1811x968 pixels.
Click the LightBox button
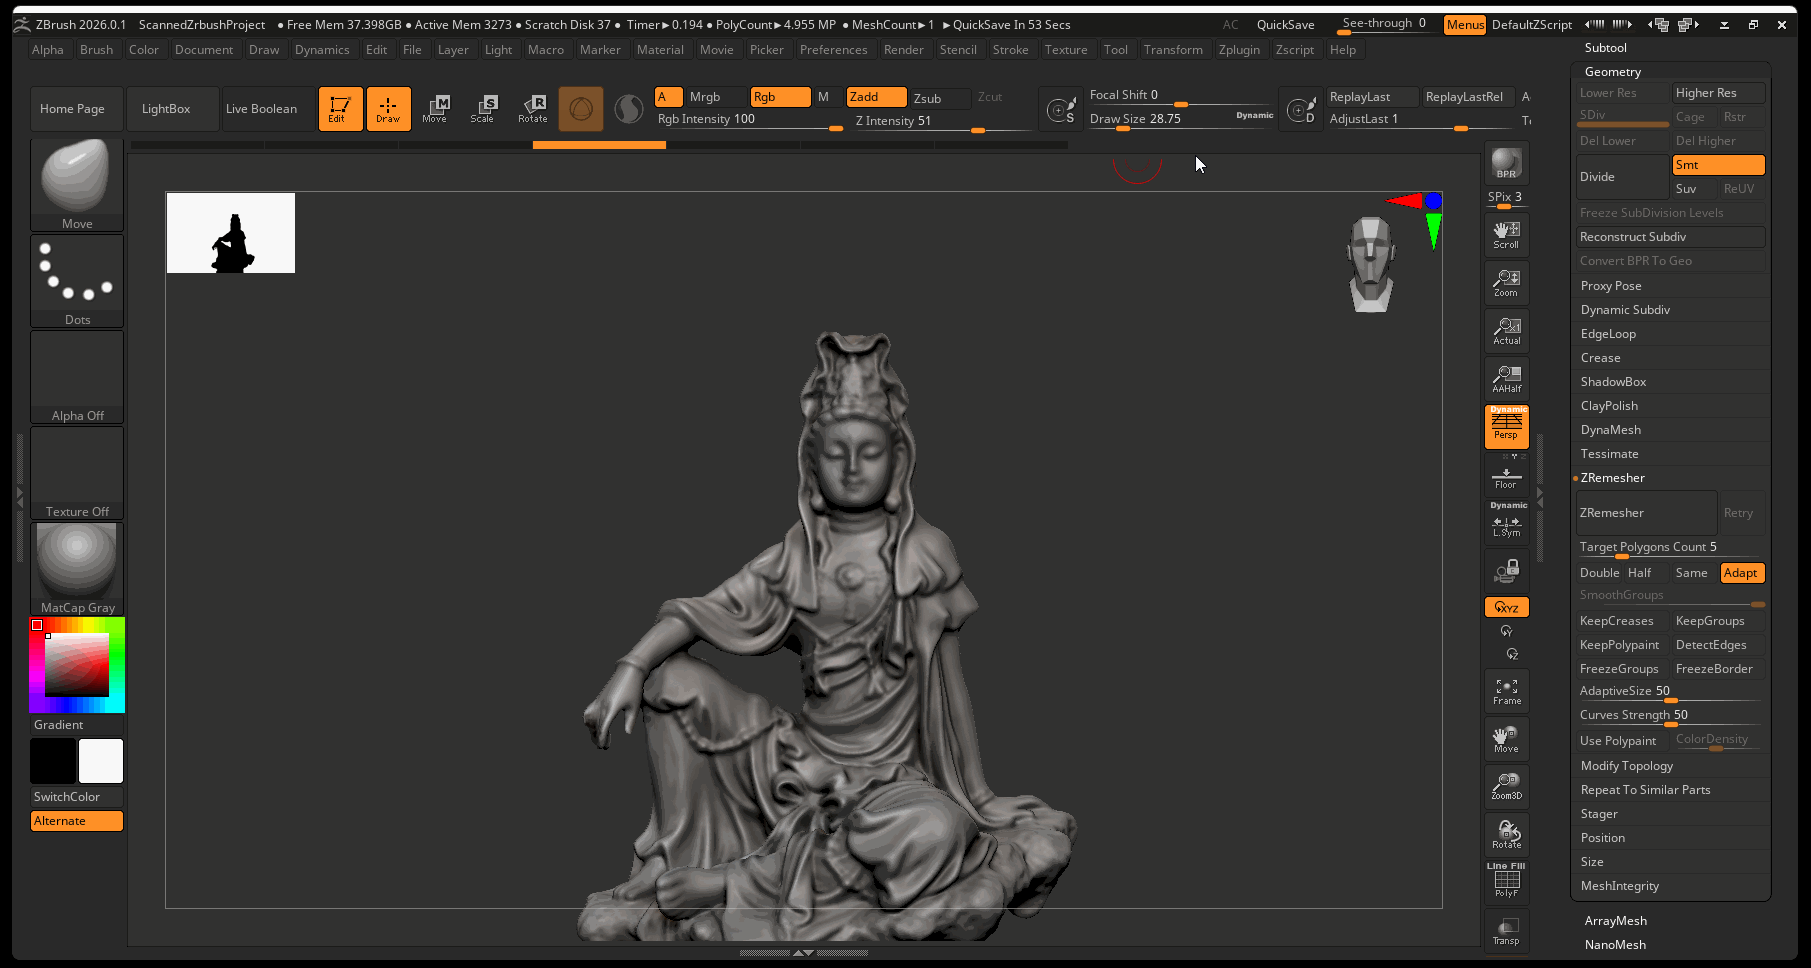coord(166,109)
